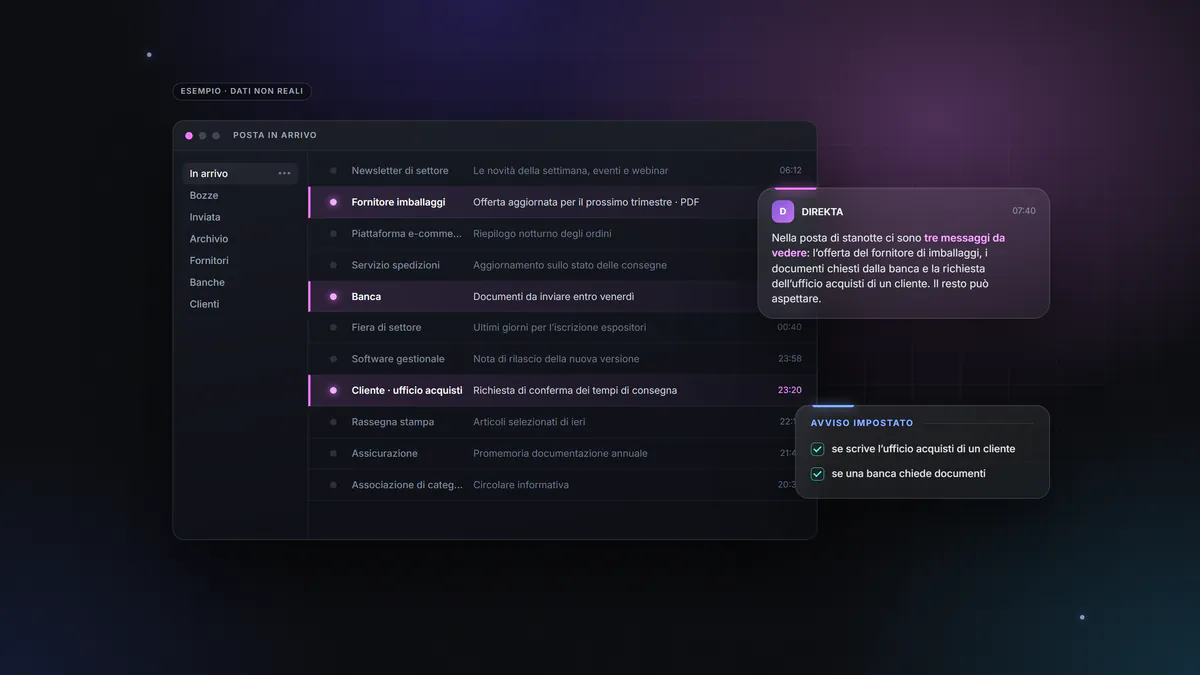Open "Ultimi giorni per l'iscrizione espositori" email

[562, 328]
